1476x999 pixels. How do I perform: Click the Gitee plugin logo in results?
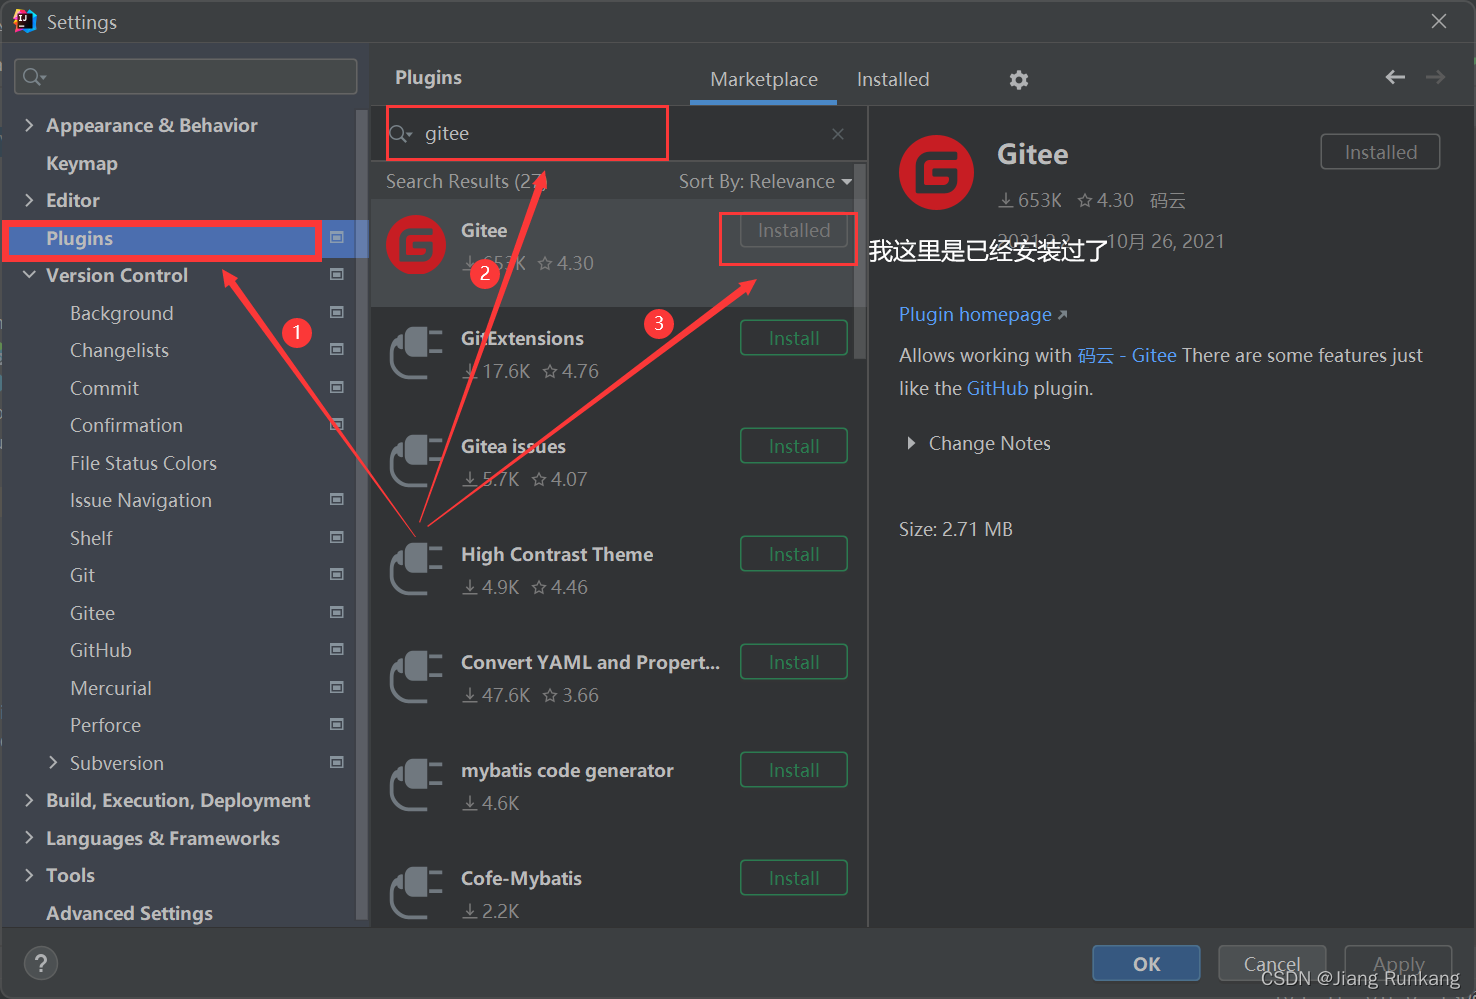pos(416,245)
